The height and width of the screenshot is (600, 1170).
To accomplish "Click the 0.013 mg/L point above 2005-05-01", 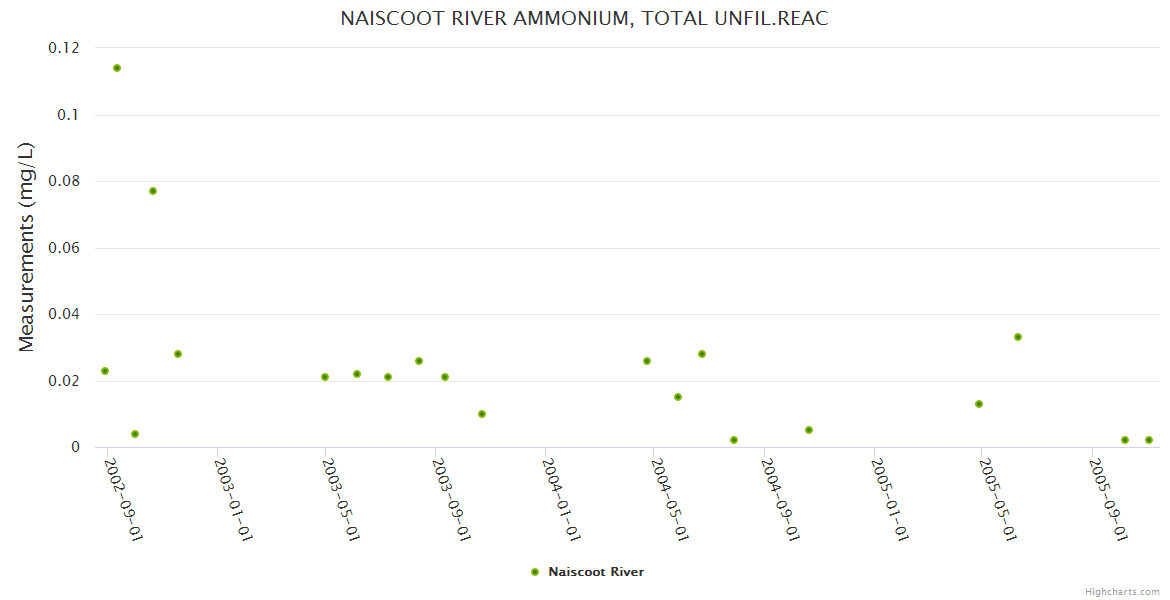I will click(x=979, y=404).
